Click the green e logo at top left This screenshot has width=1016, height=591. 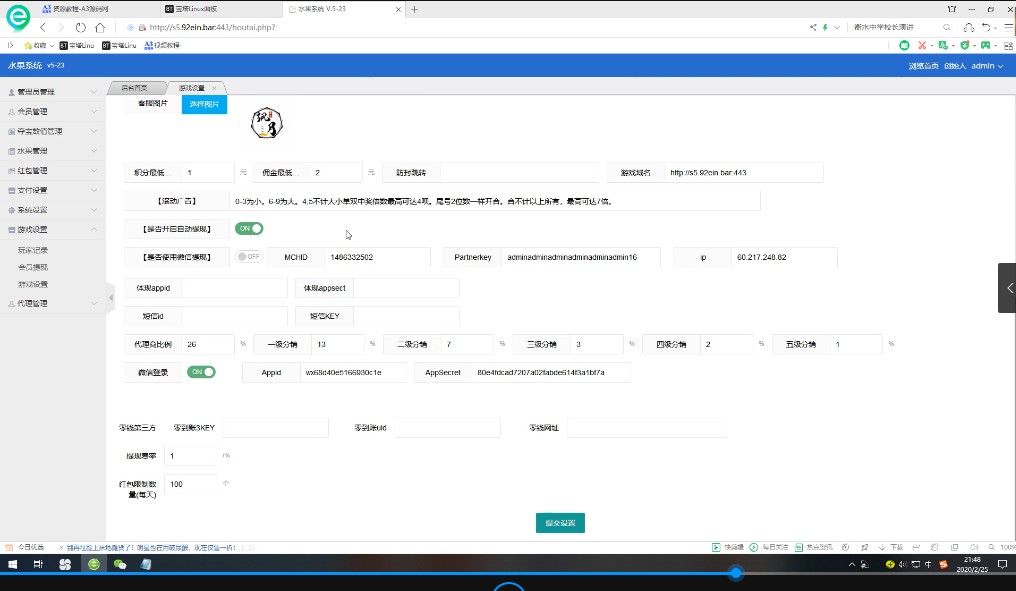17,17
